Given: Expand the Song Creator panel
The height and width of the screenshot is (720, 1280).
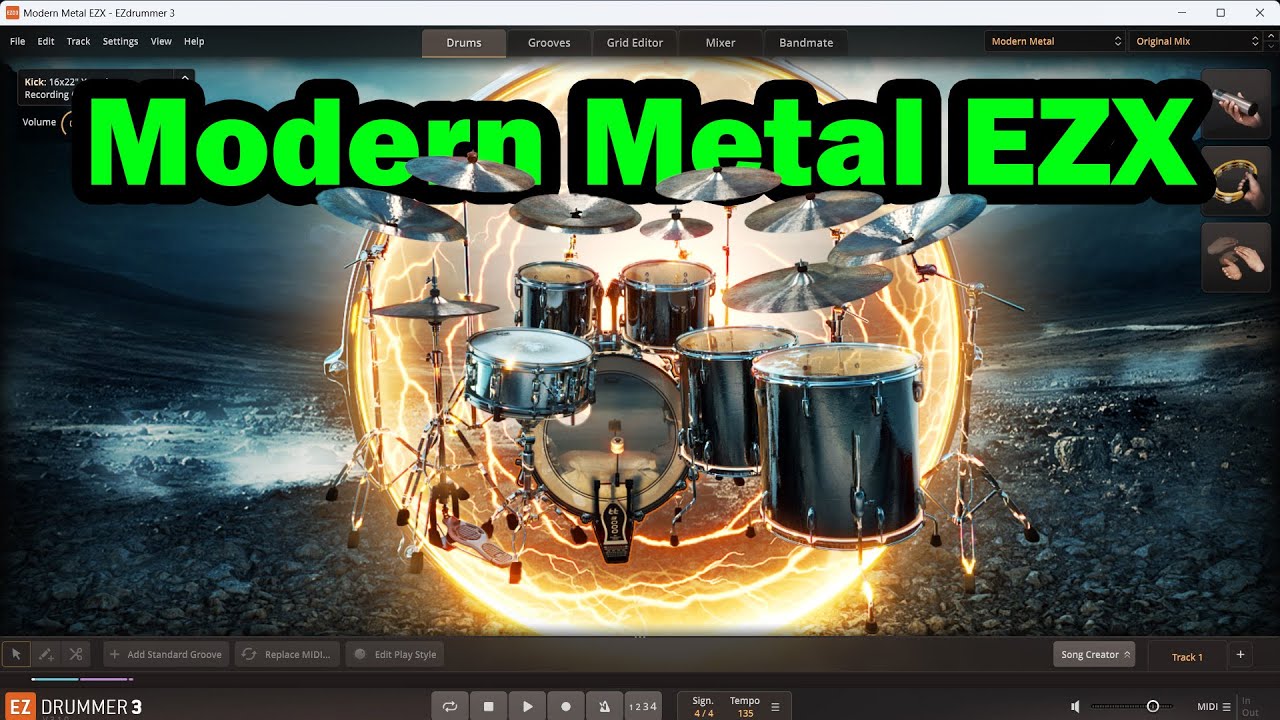Looking at the screenshot, I should pyautogui.click(x=1094, y=655).
